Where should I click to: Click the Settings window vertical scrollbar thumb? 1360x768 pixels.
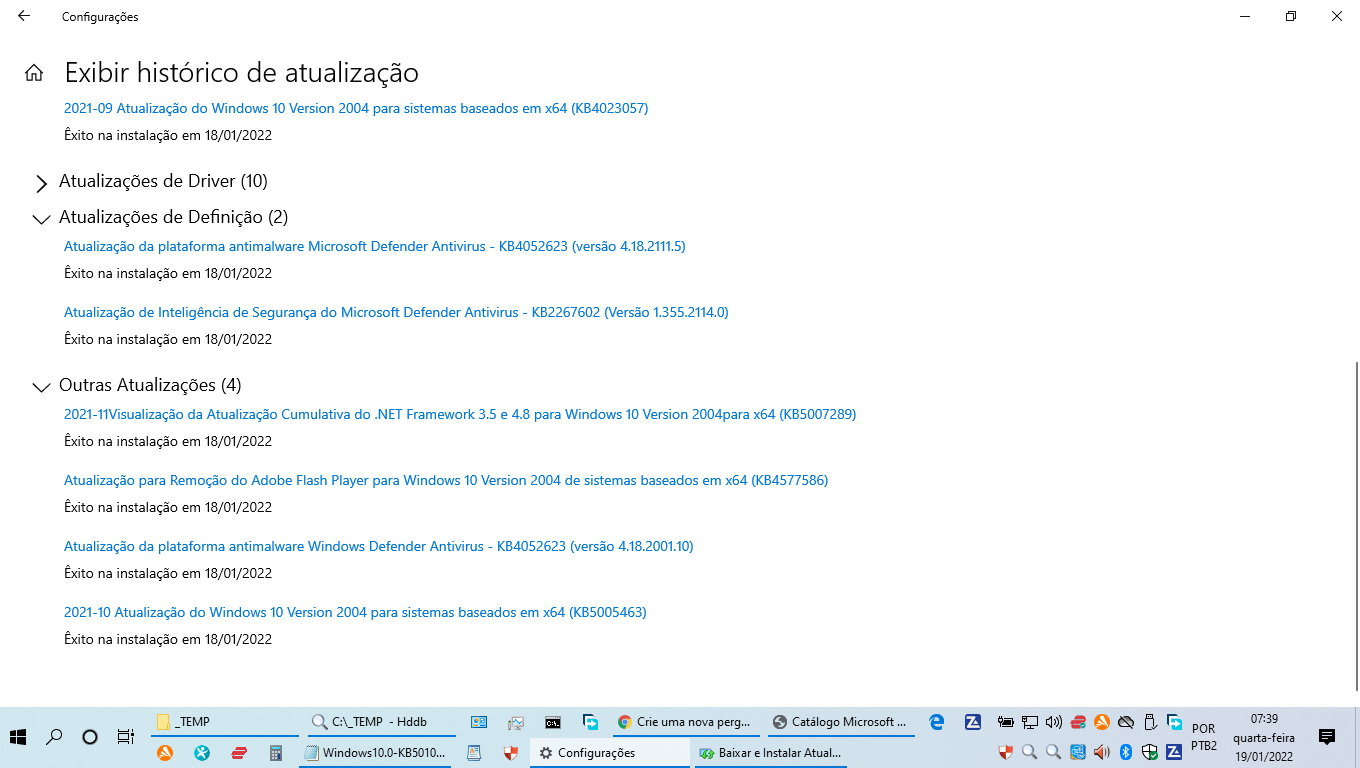coord(1356,525)
